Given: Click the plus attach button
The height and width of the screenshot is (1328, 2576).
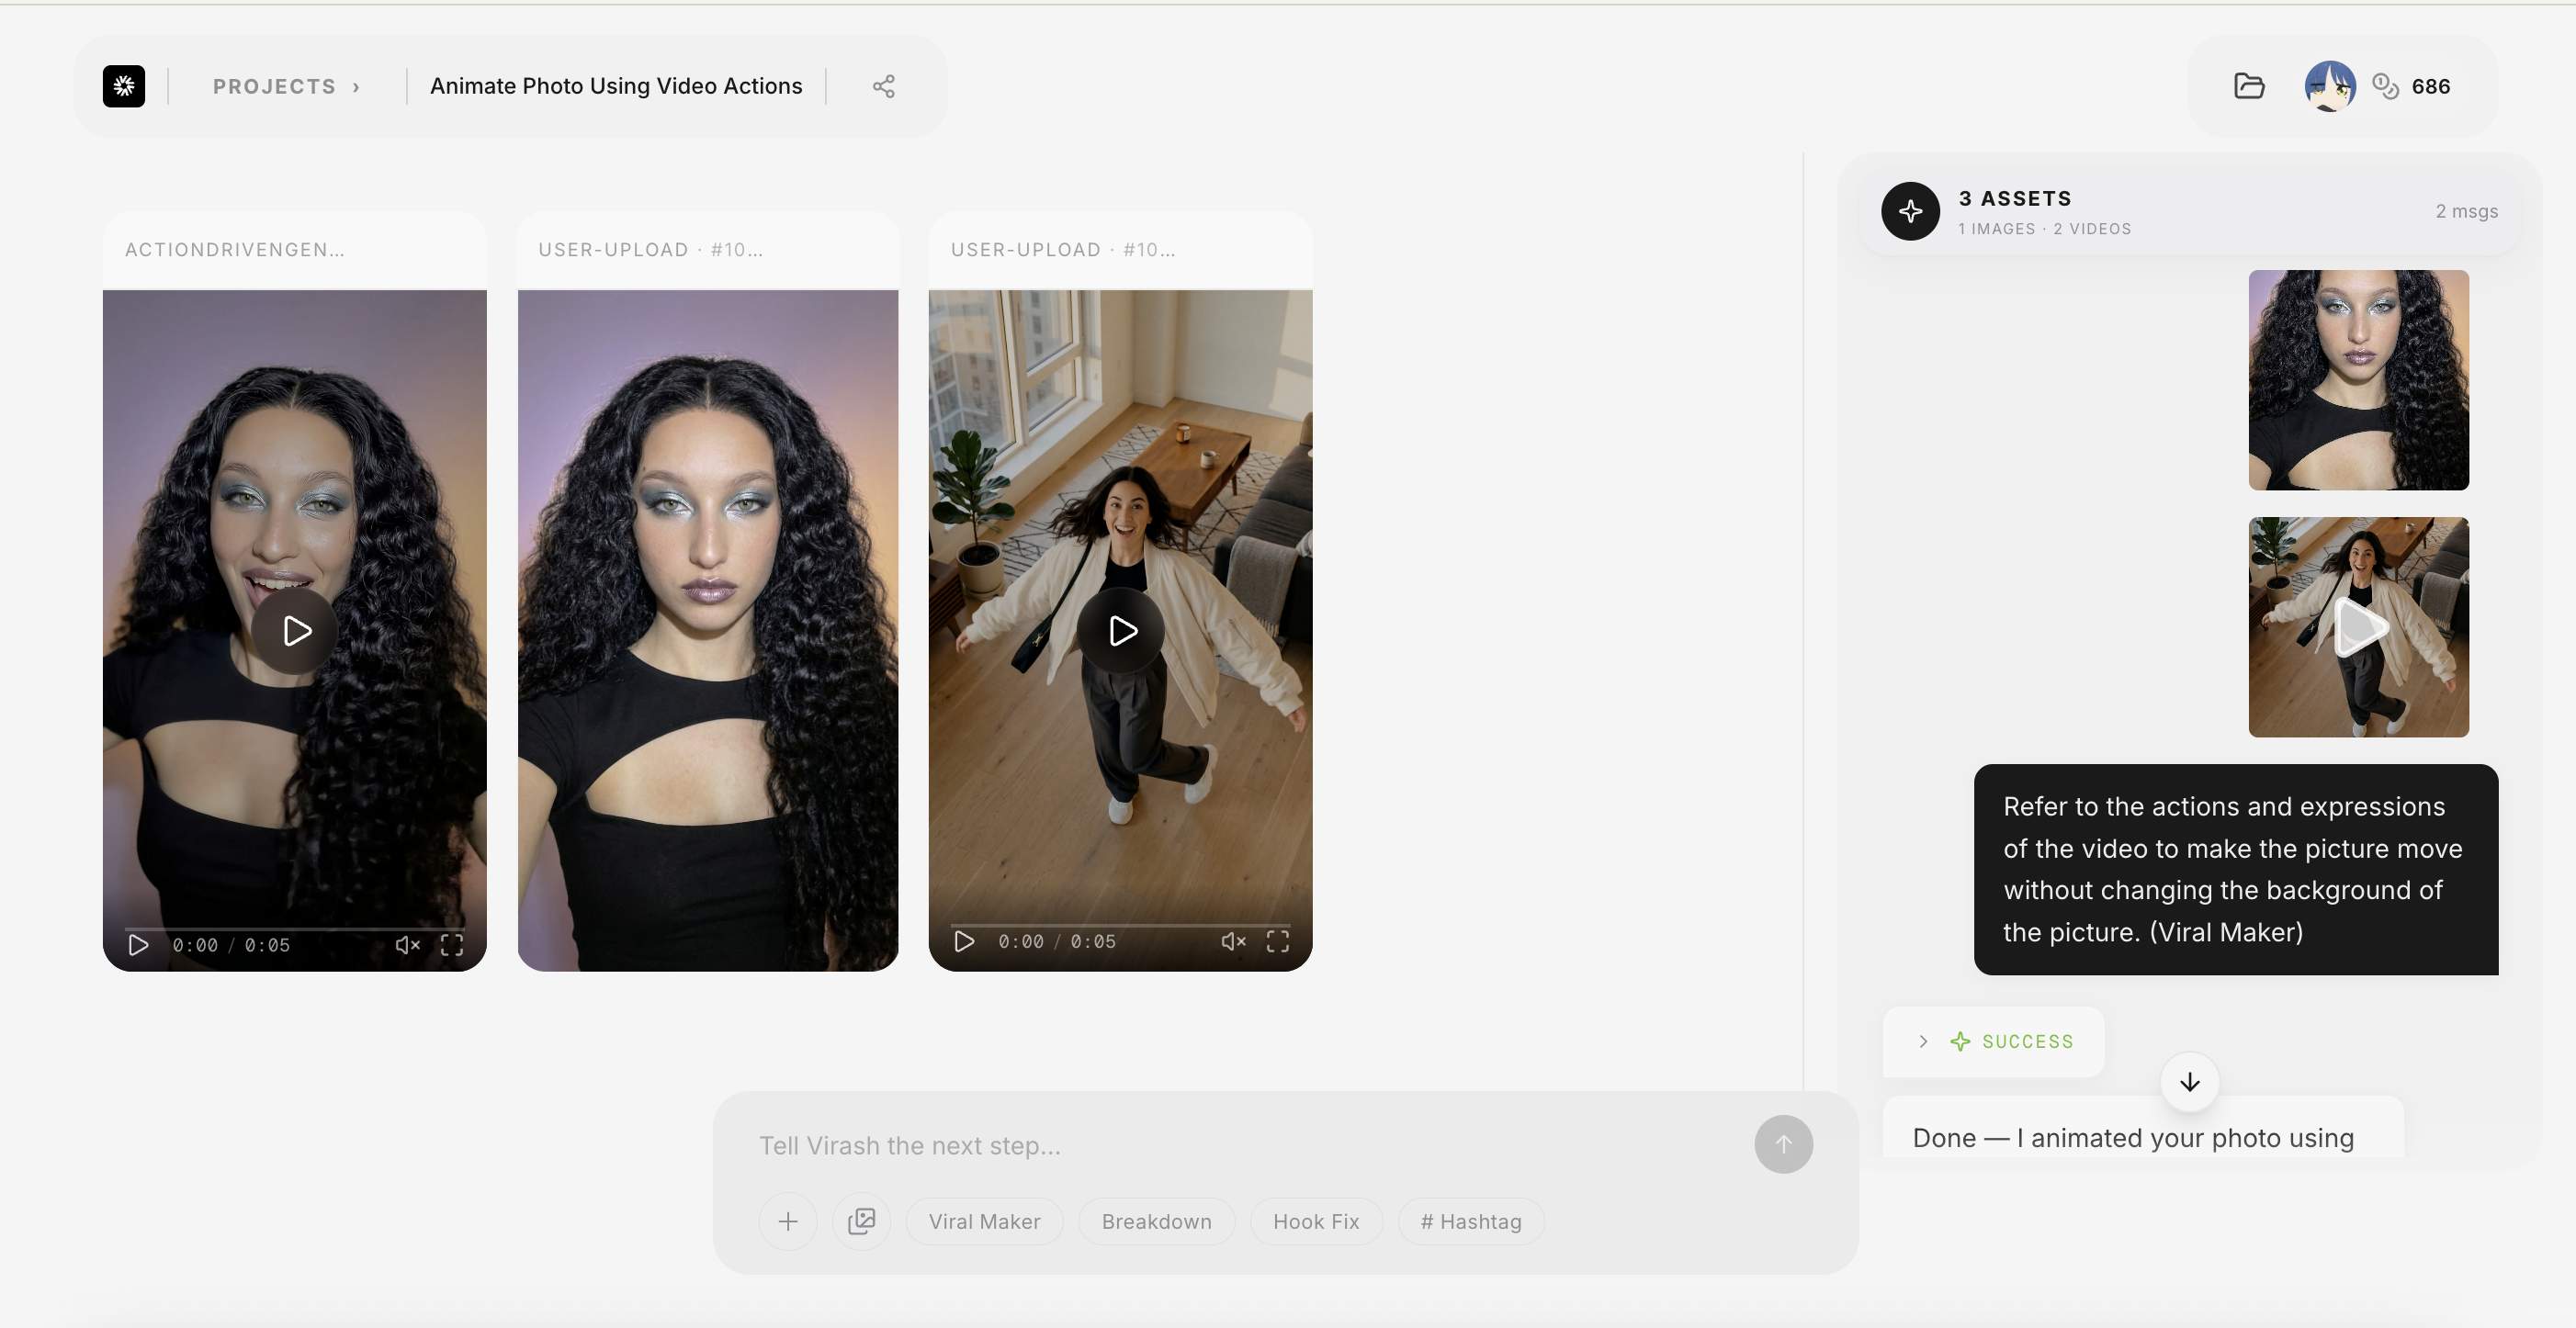Looking at the screenshot, I should [x=788, y=1221].
